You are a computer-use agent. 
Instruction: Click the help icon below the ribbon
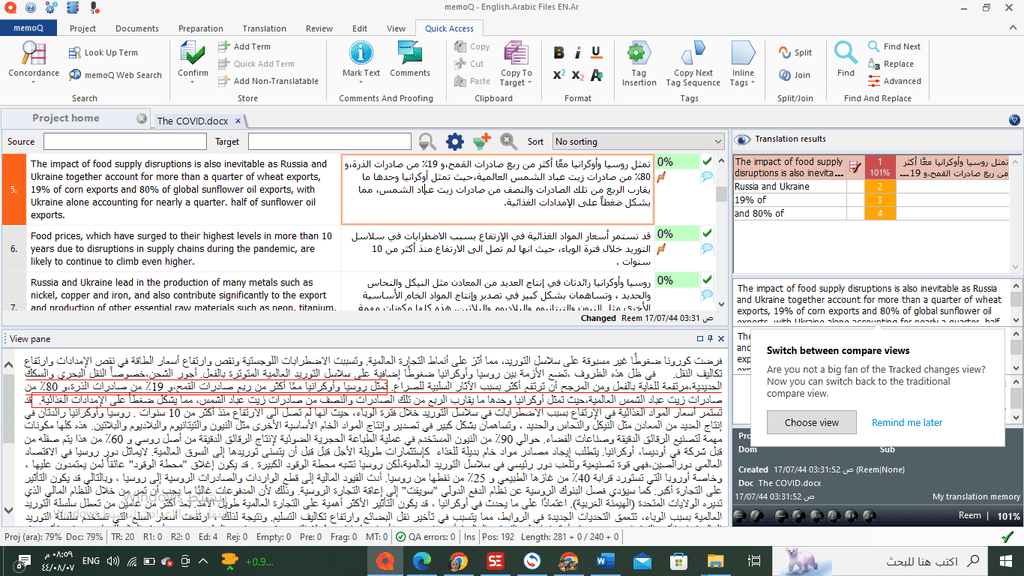click(x=1014, y=120)
